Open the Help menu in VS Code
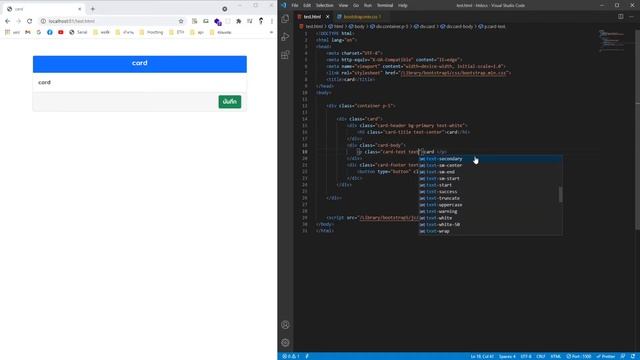The height and width of the screenshot is (360, 640). click(403, 5)
